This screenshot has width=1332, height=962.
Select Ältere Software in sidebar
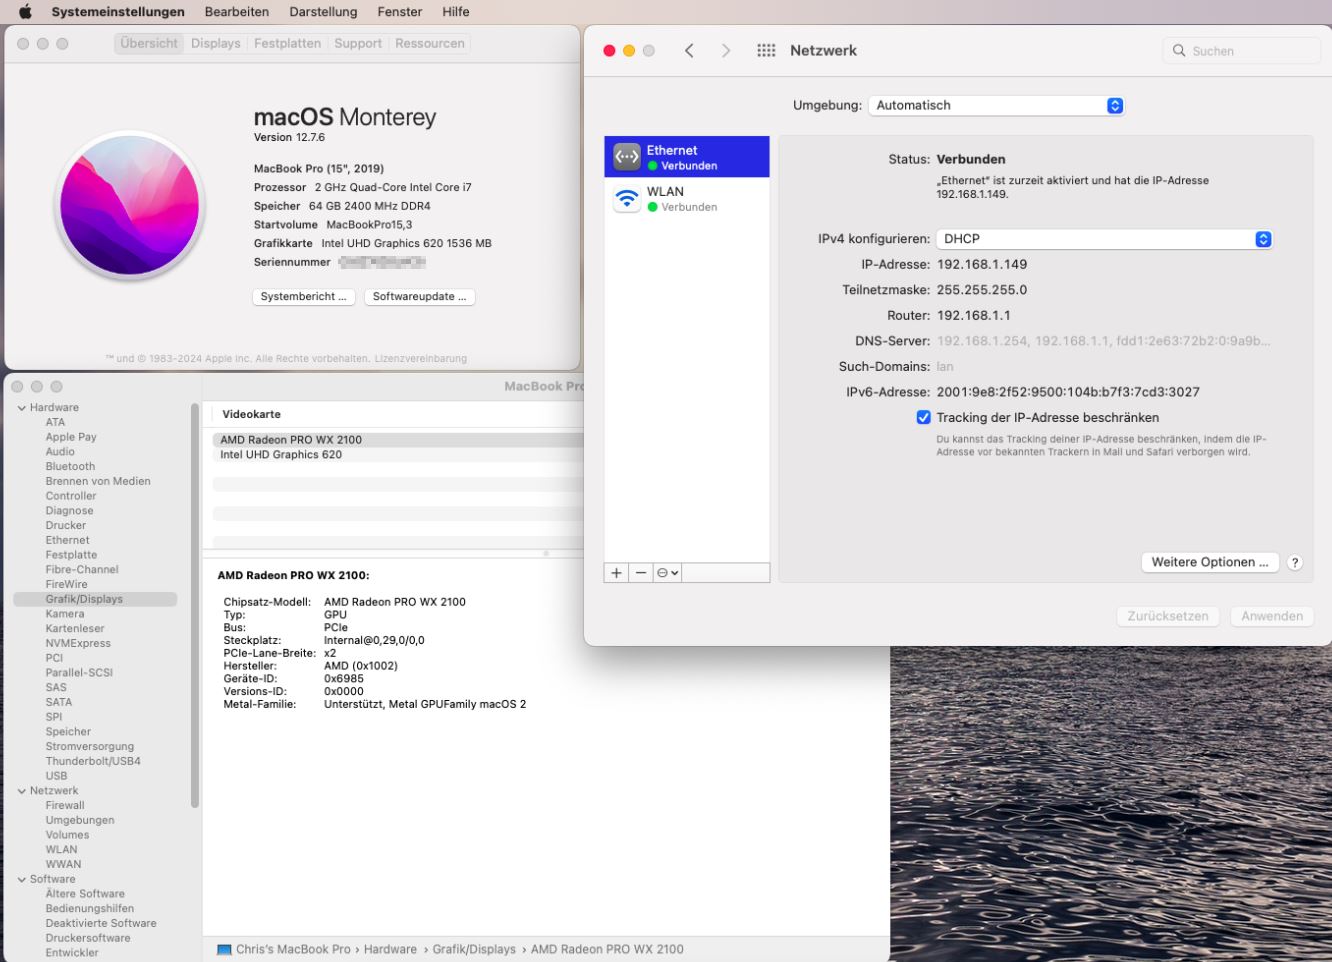point(85,894)
